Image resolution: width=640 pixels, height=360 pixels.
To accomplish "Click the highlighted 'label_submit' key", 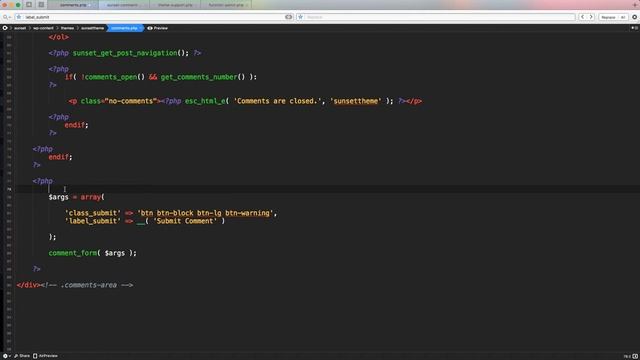I will pos(93,221).
